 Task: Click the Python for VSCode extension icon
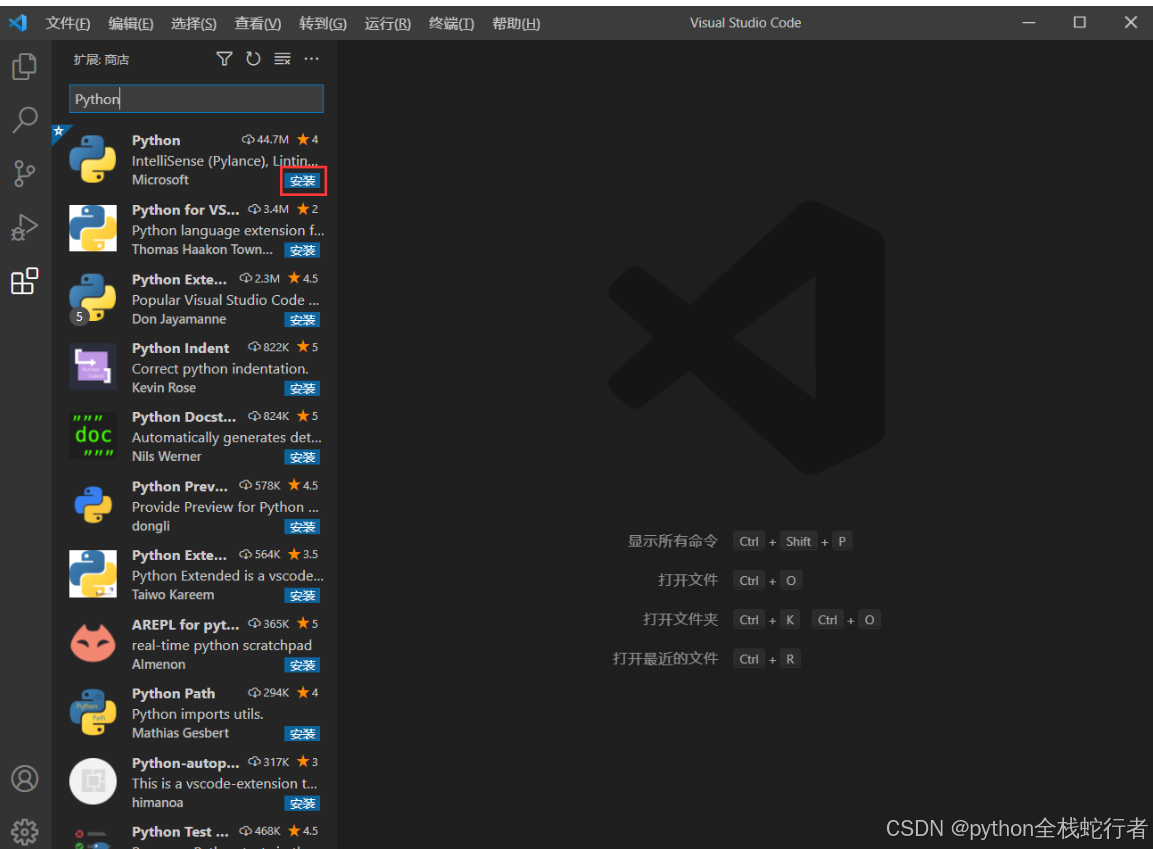point(93,228)
